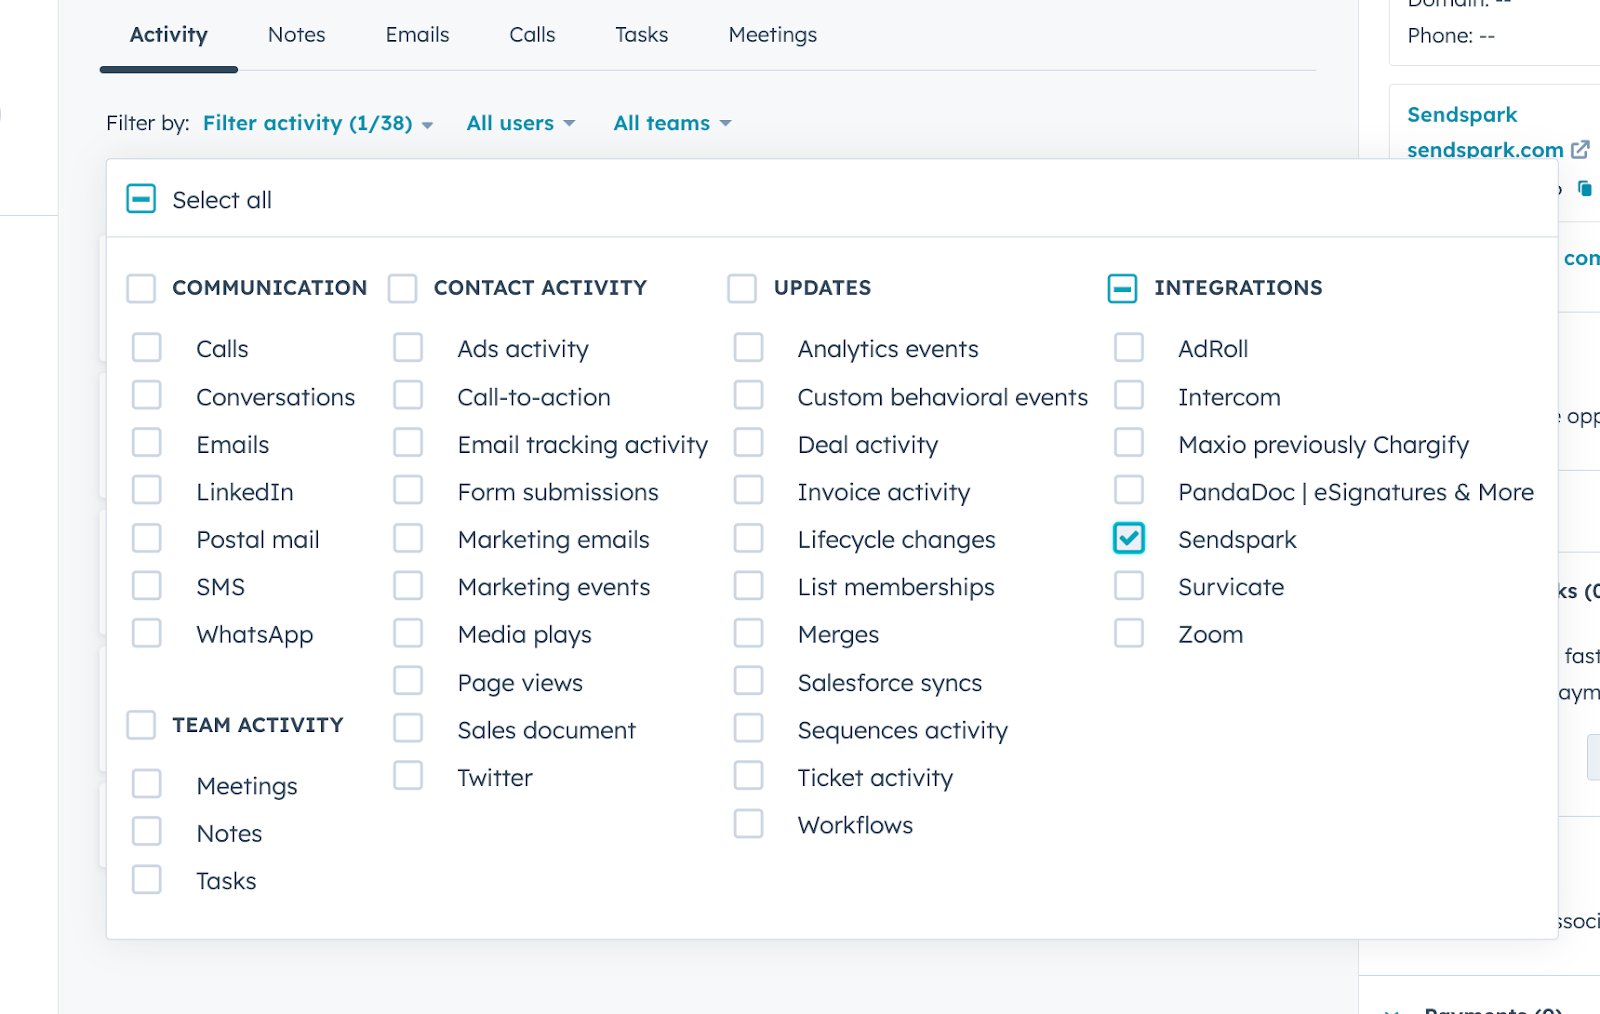Go to the Tasks tab
This screenshot has width=1600, height=1014.
641,35
